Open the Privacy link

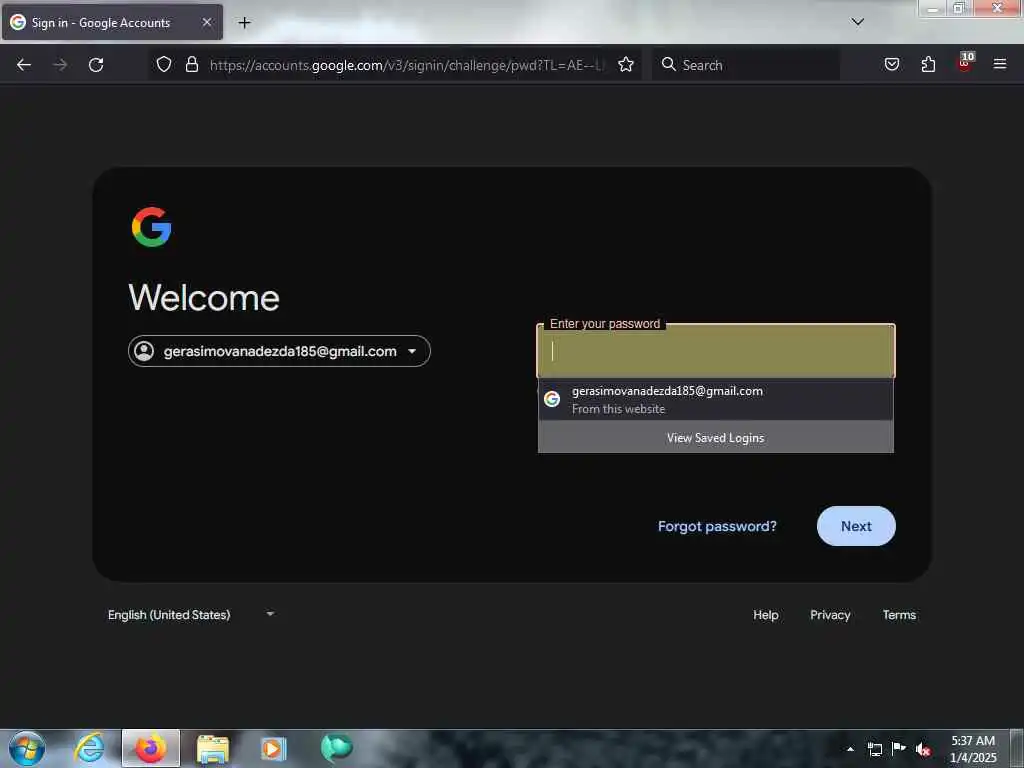tap(830, 615)
